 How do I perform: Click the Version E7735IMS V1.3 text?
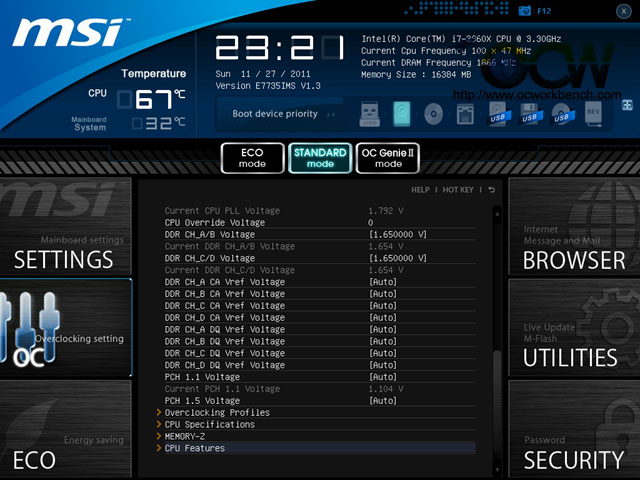(268, 86)
